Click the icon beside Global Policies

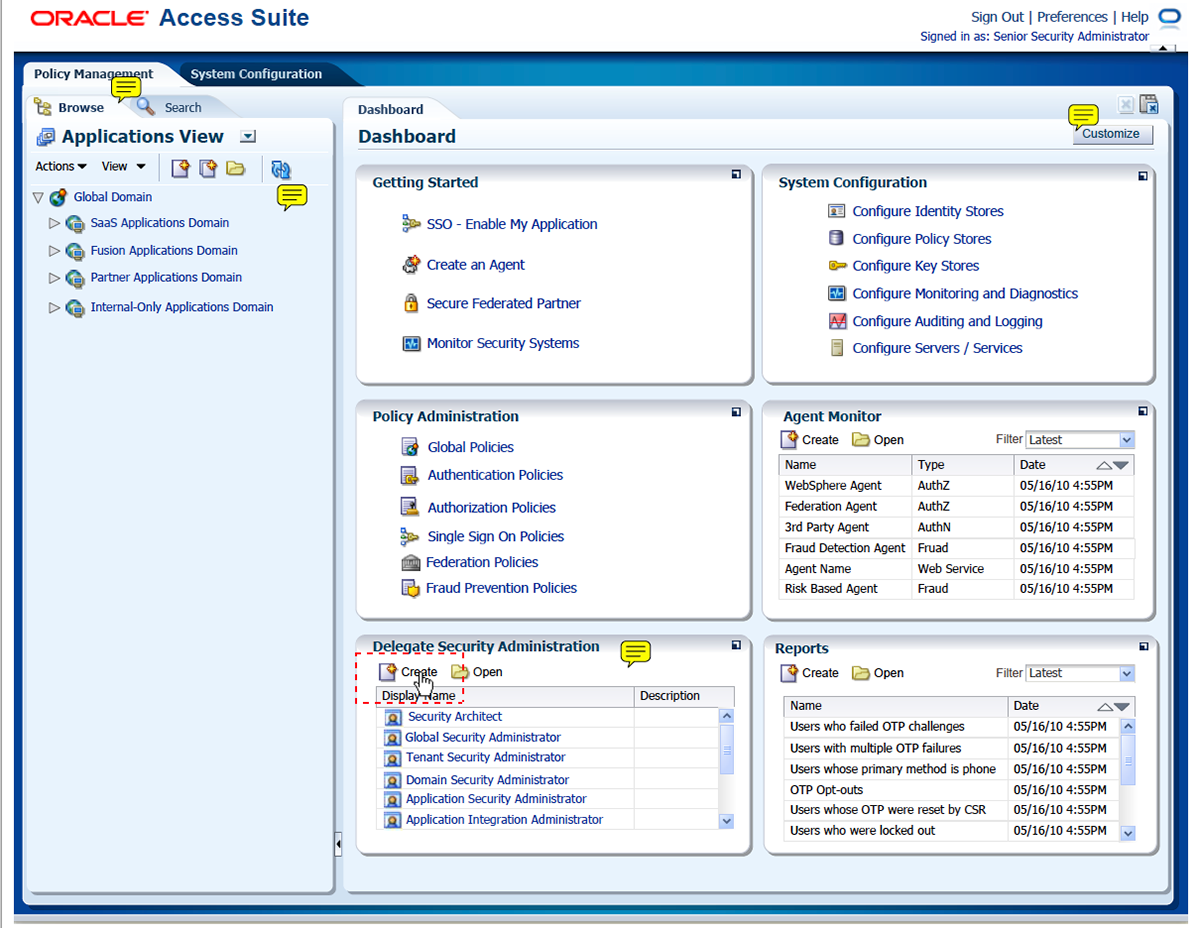[x=409, y=447]
